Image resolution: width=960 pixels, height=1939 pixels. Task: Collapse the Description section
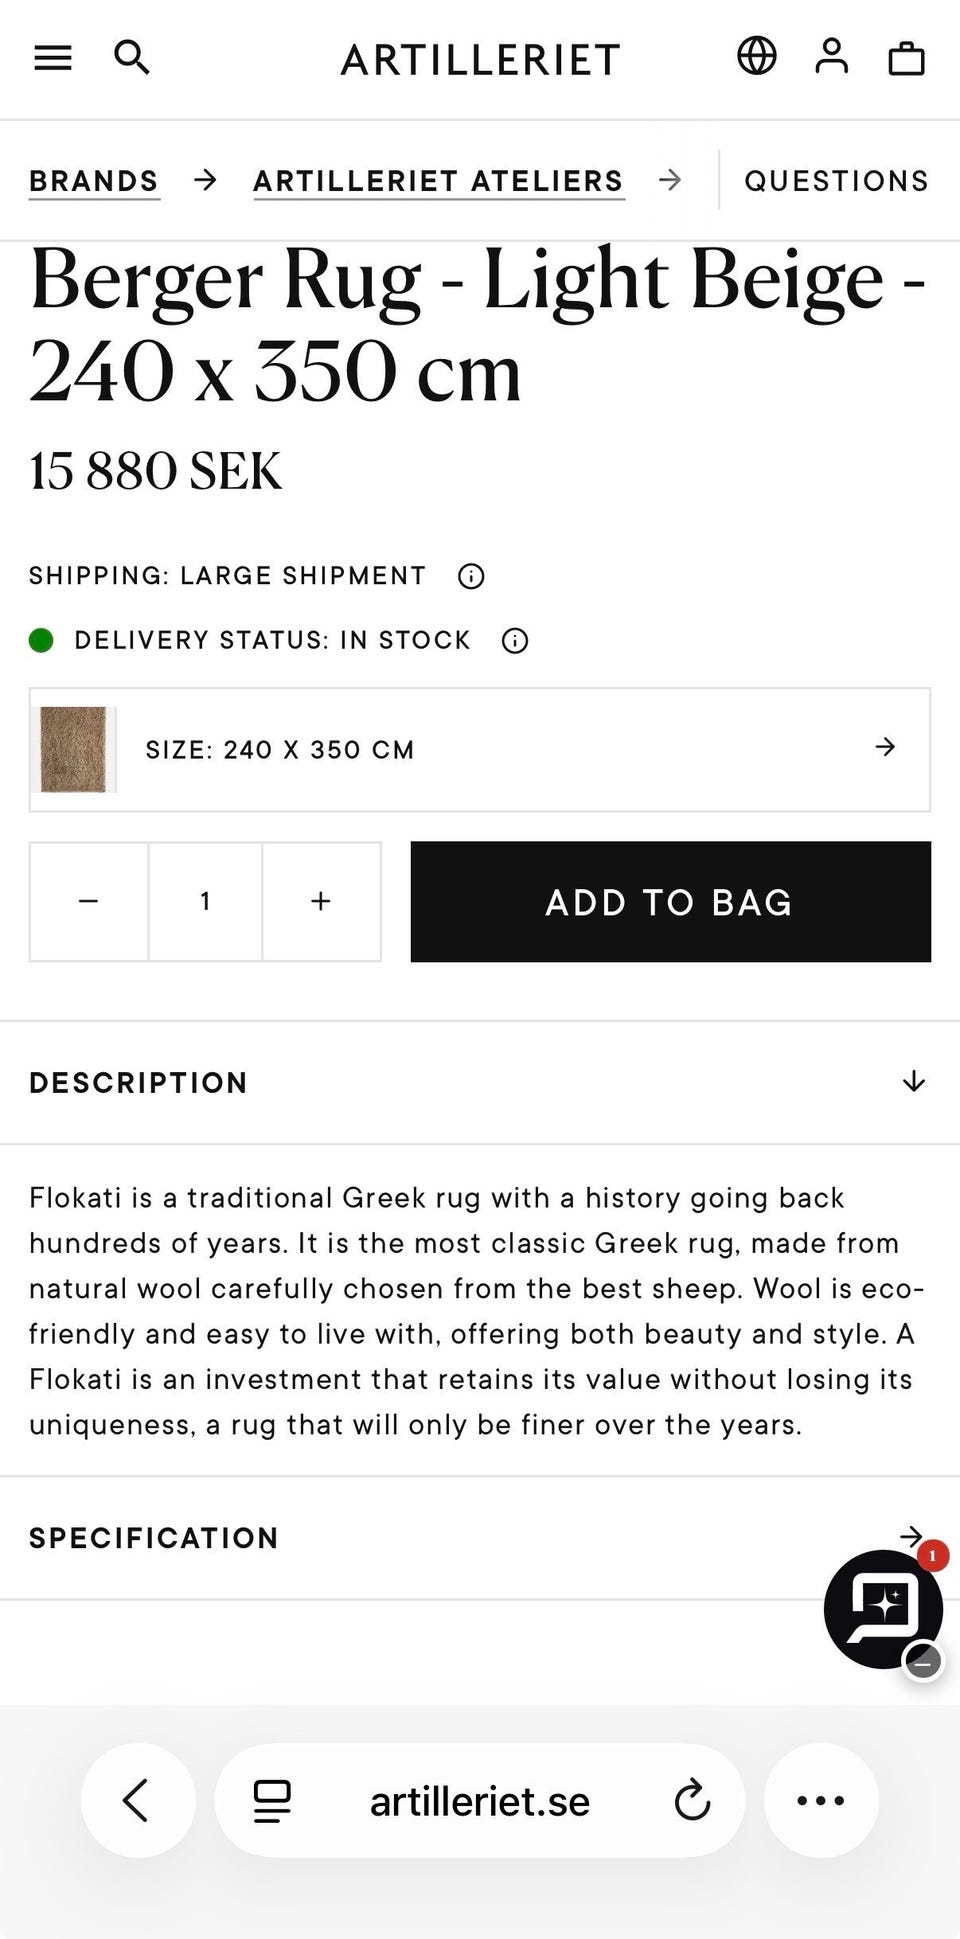coord(480,1083)
